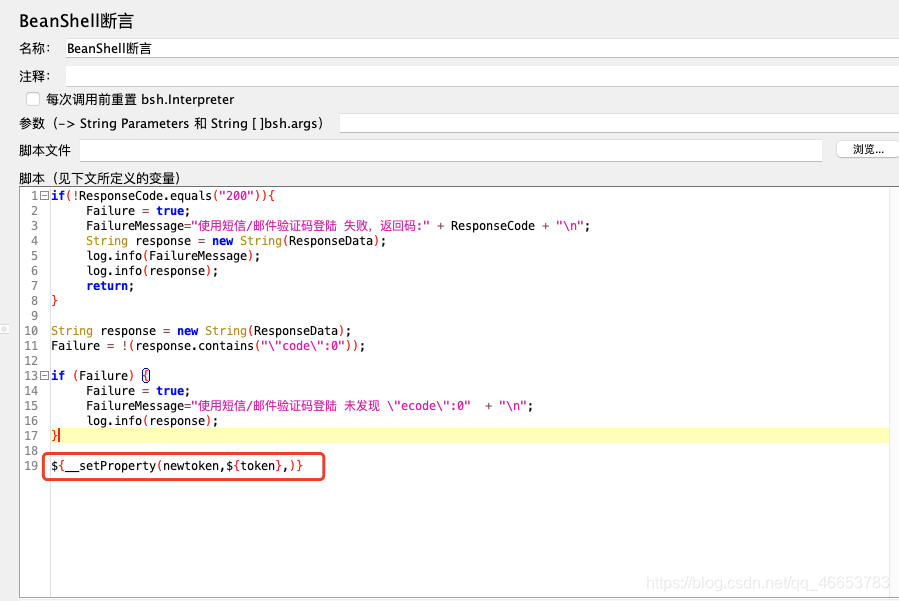Click the closing brace on line 17

point(55,436)
